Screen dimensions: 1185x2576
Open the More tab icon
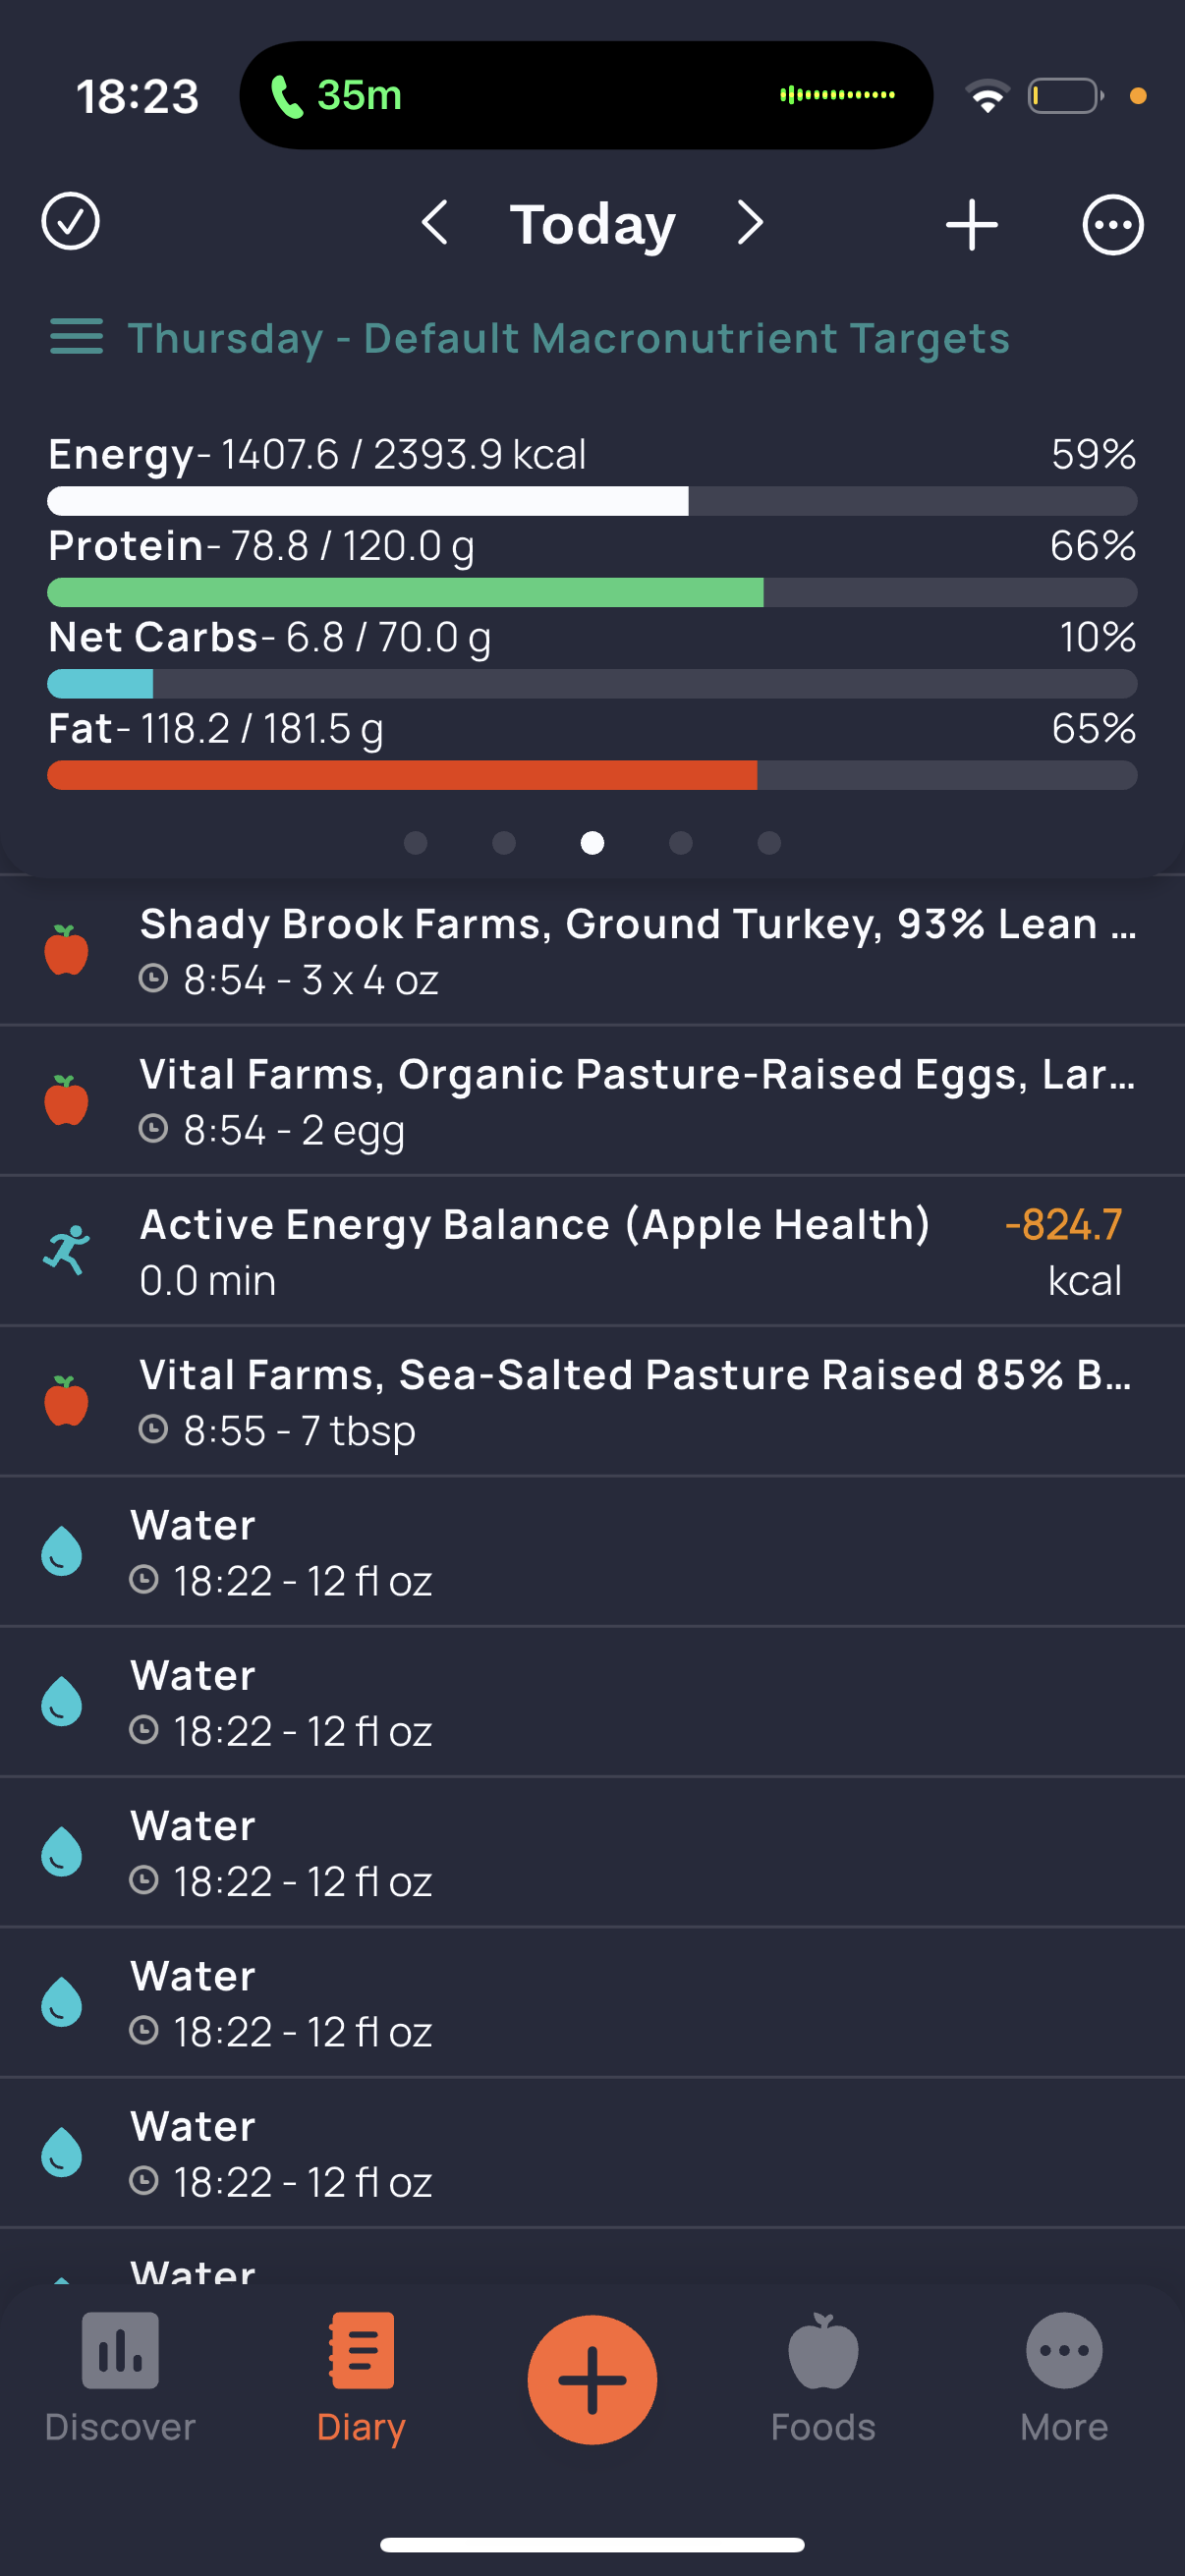tap(1064, 2350)
